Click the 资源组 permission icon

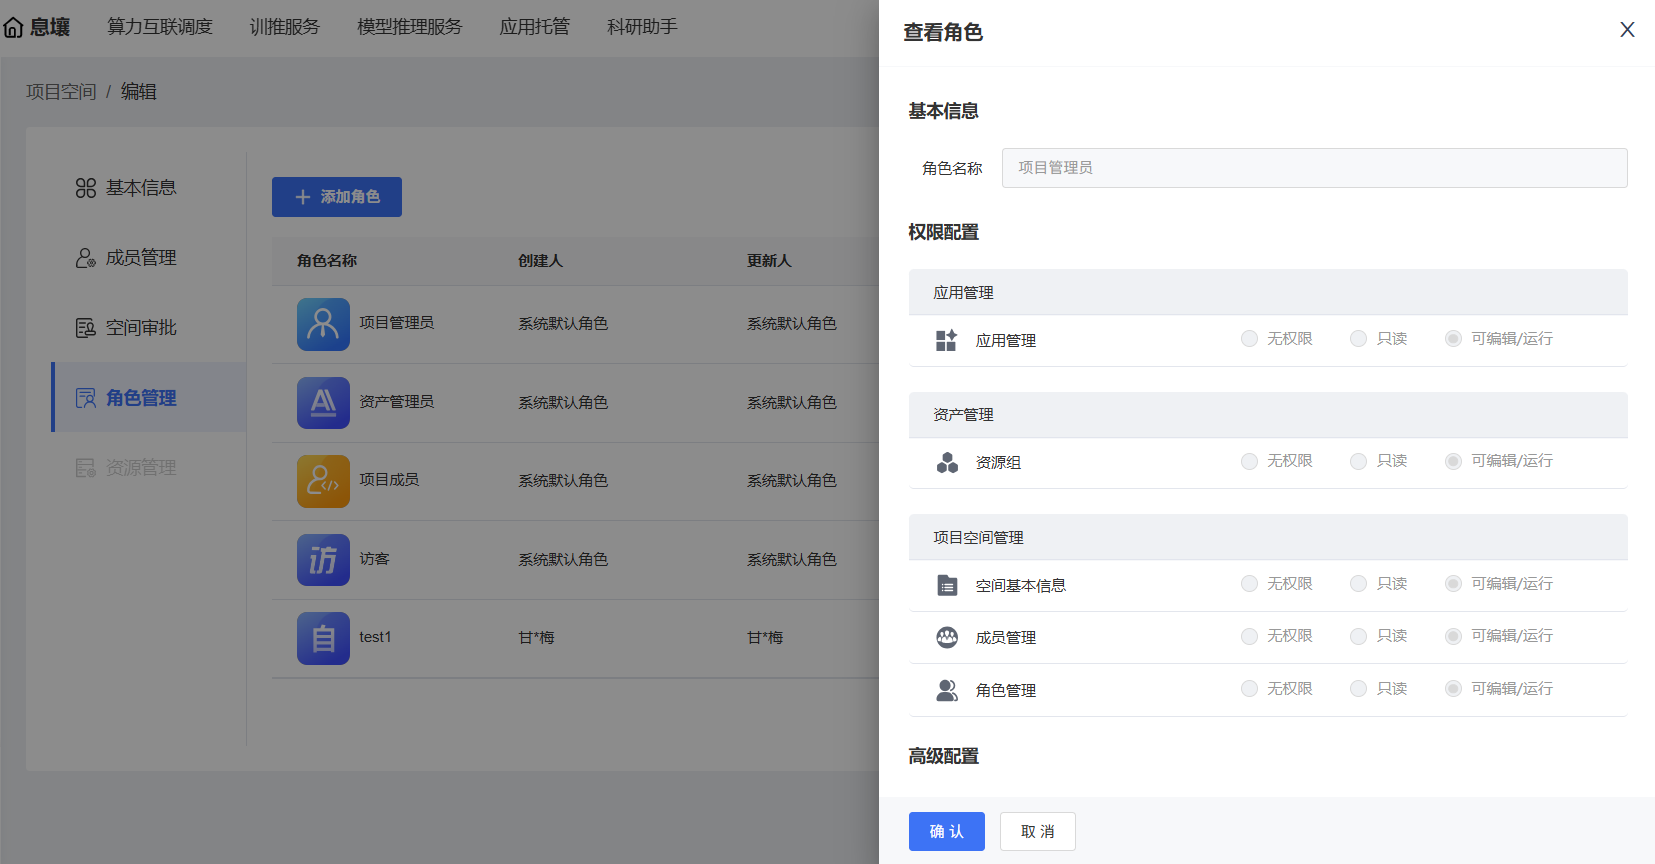(x=947, y=462)
